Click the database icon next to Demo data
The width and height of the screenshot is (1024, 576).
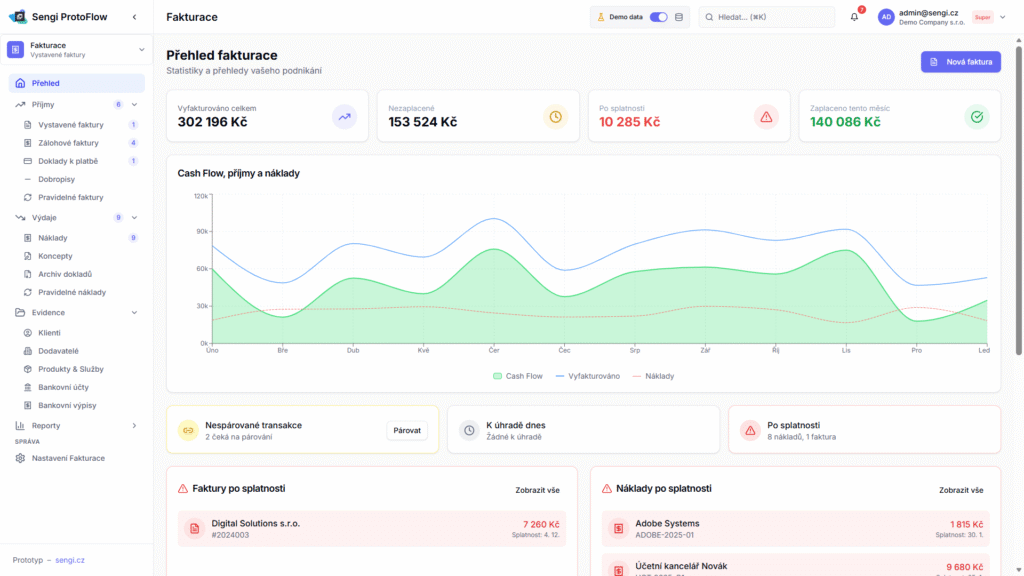click(680, 17)
